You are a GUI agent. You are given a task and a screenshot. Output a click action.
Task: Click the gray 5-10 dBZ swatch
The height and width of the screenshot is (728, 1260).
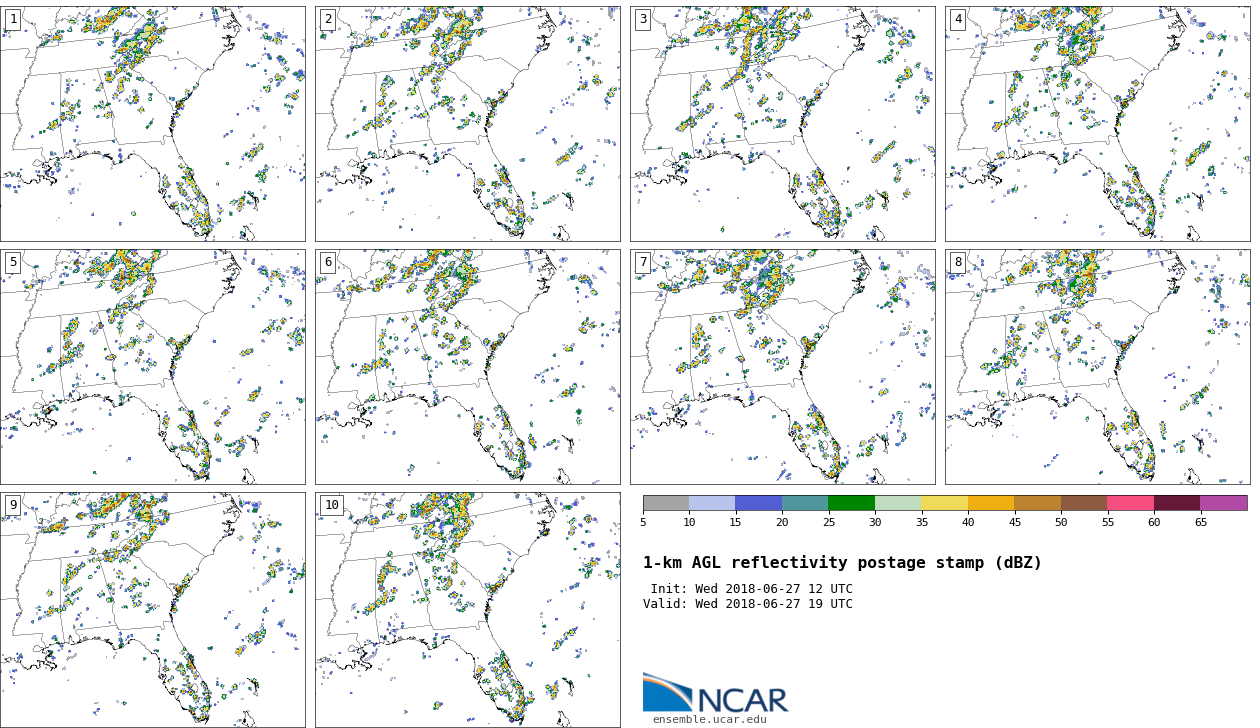coord(666,503)
